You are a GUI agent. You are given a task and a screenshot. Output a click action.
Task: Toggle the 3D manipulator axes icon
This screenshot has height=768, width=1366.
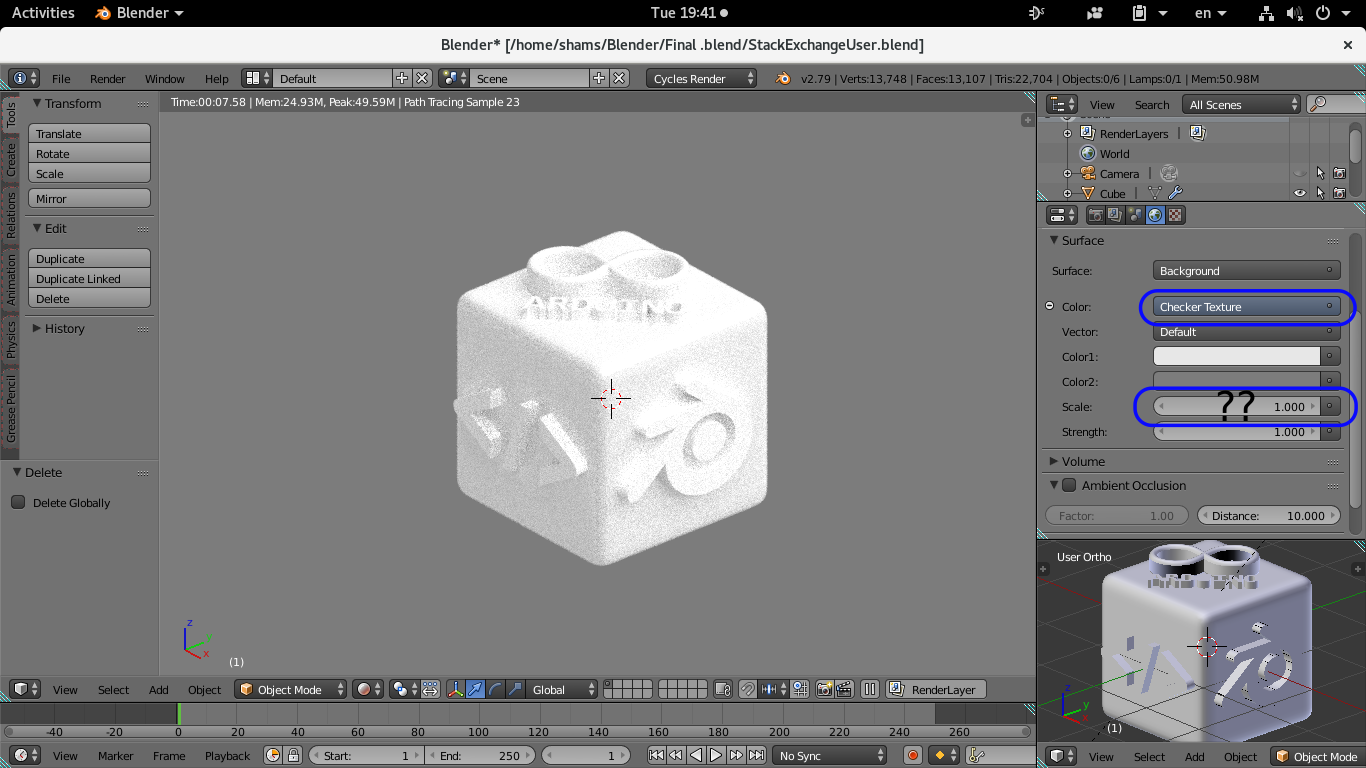tap(456, 689)
